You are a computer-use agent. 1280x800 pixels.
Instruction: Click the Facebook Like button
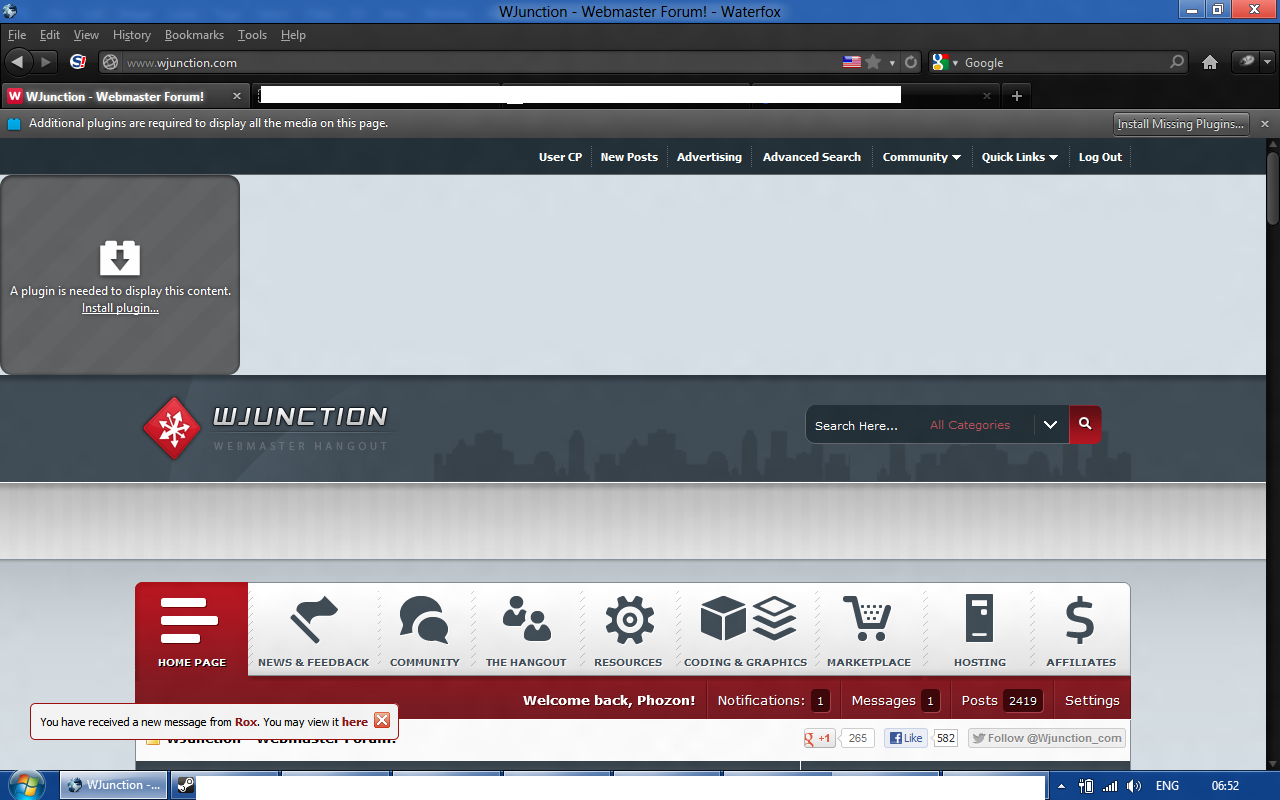(x=905, y=738)
